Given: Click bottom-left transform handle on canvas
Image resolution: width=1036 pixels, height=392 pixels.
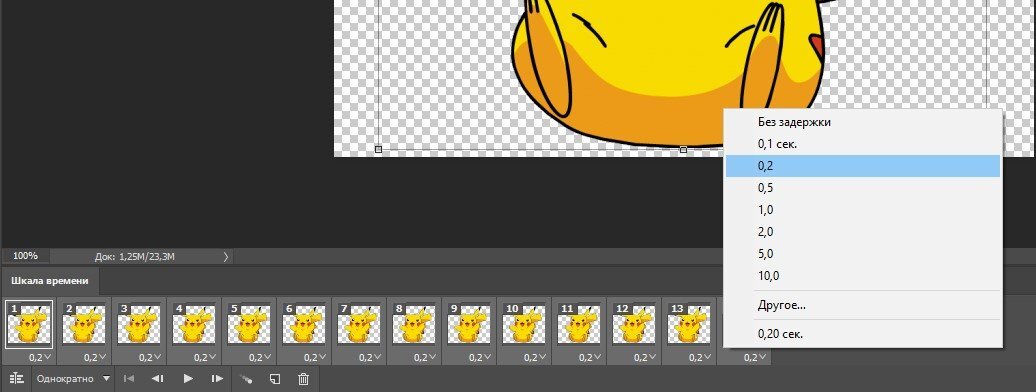Looking at the screenshot, I should click(x=378, y=149).
